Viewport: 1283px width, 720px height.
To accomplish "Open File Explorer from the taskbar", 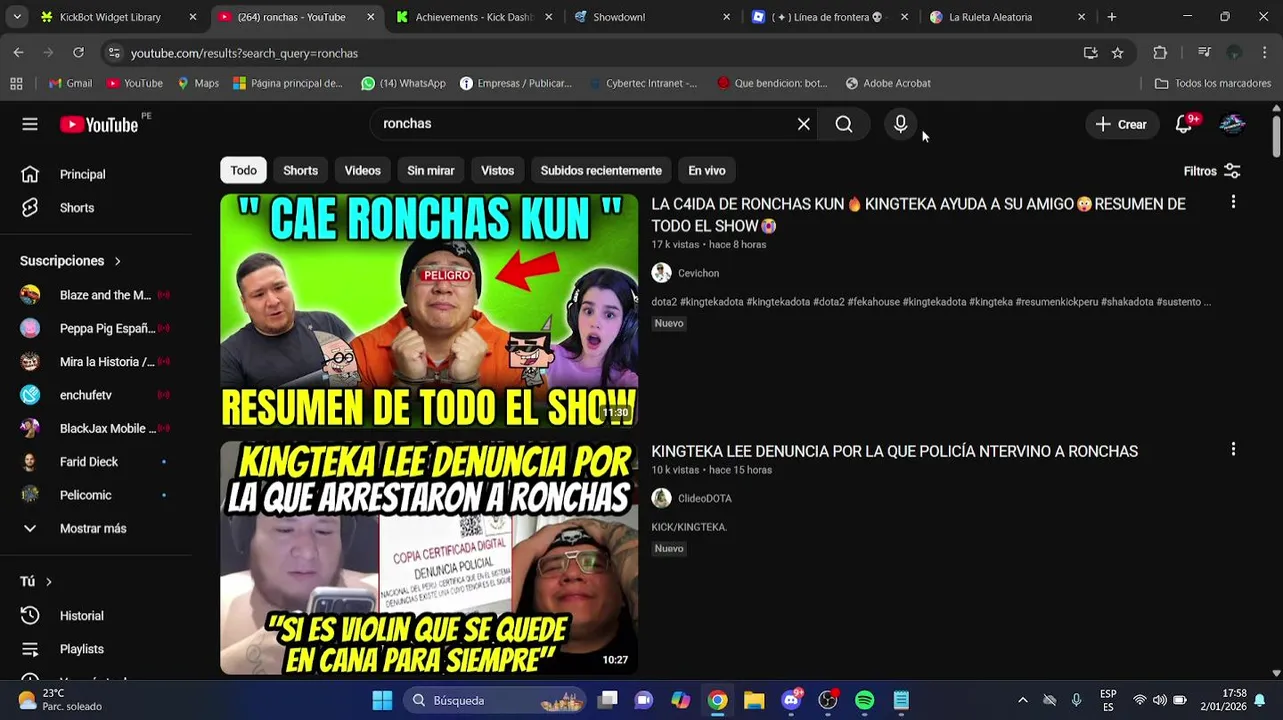I will point(754,701).
